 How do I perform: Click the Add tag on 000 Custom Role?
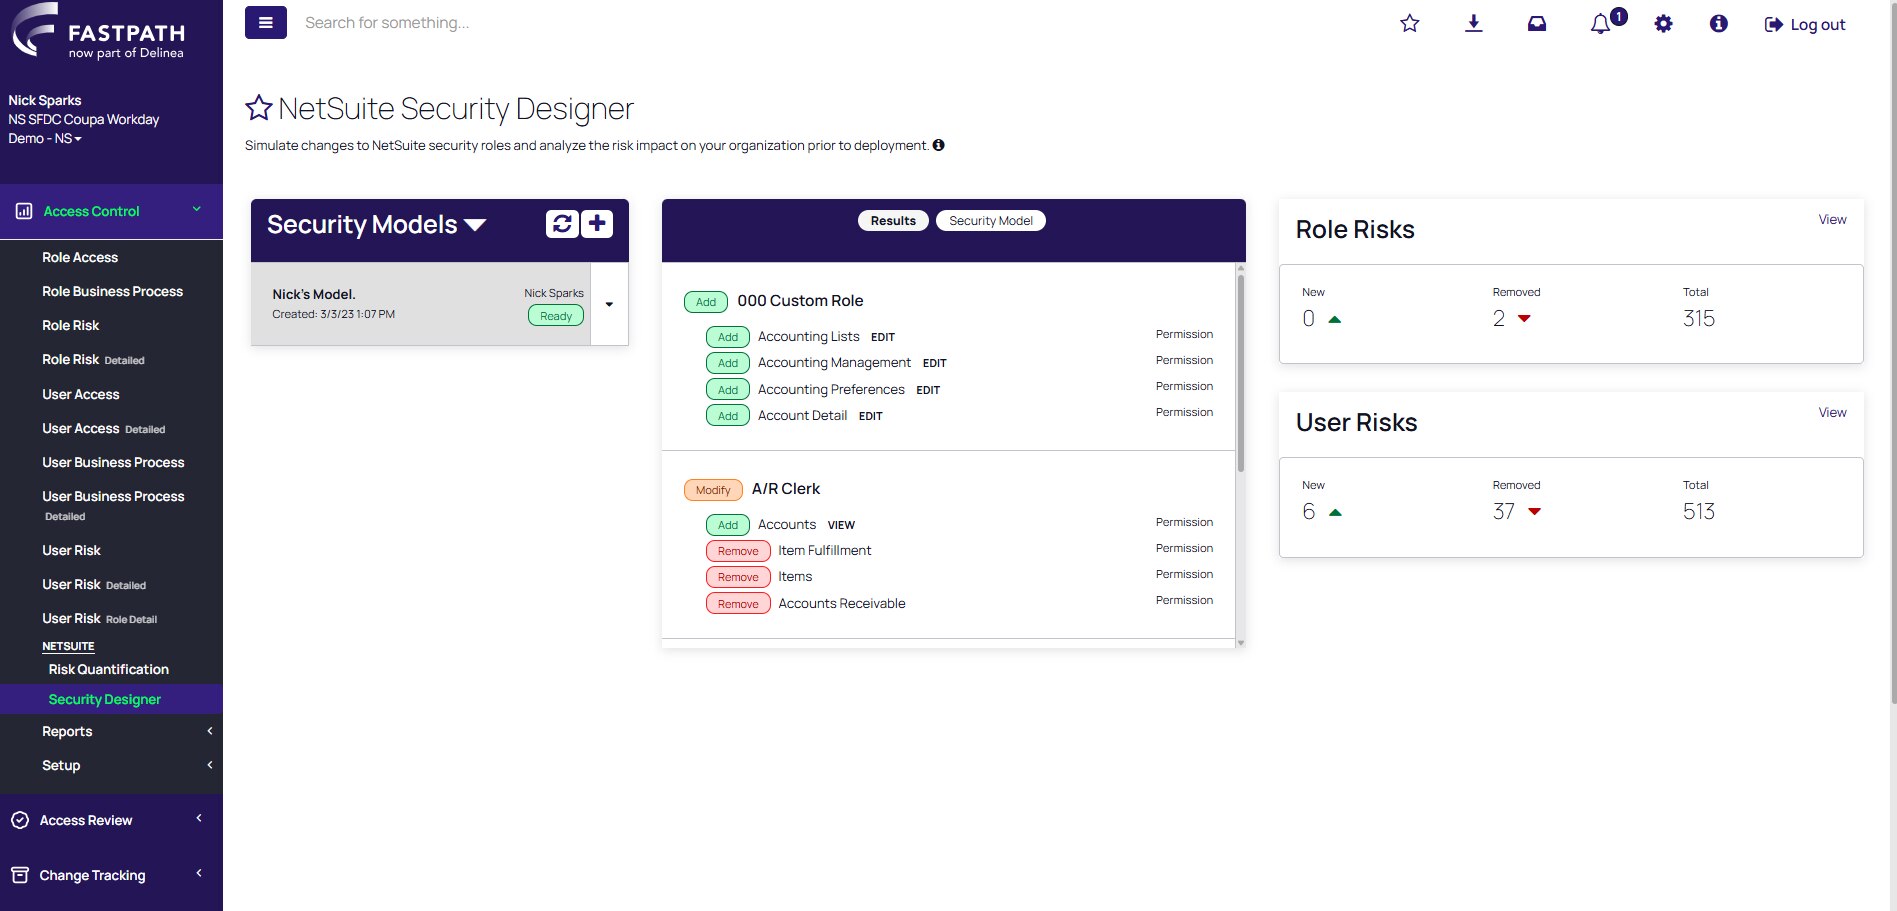tap(706, 302)
